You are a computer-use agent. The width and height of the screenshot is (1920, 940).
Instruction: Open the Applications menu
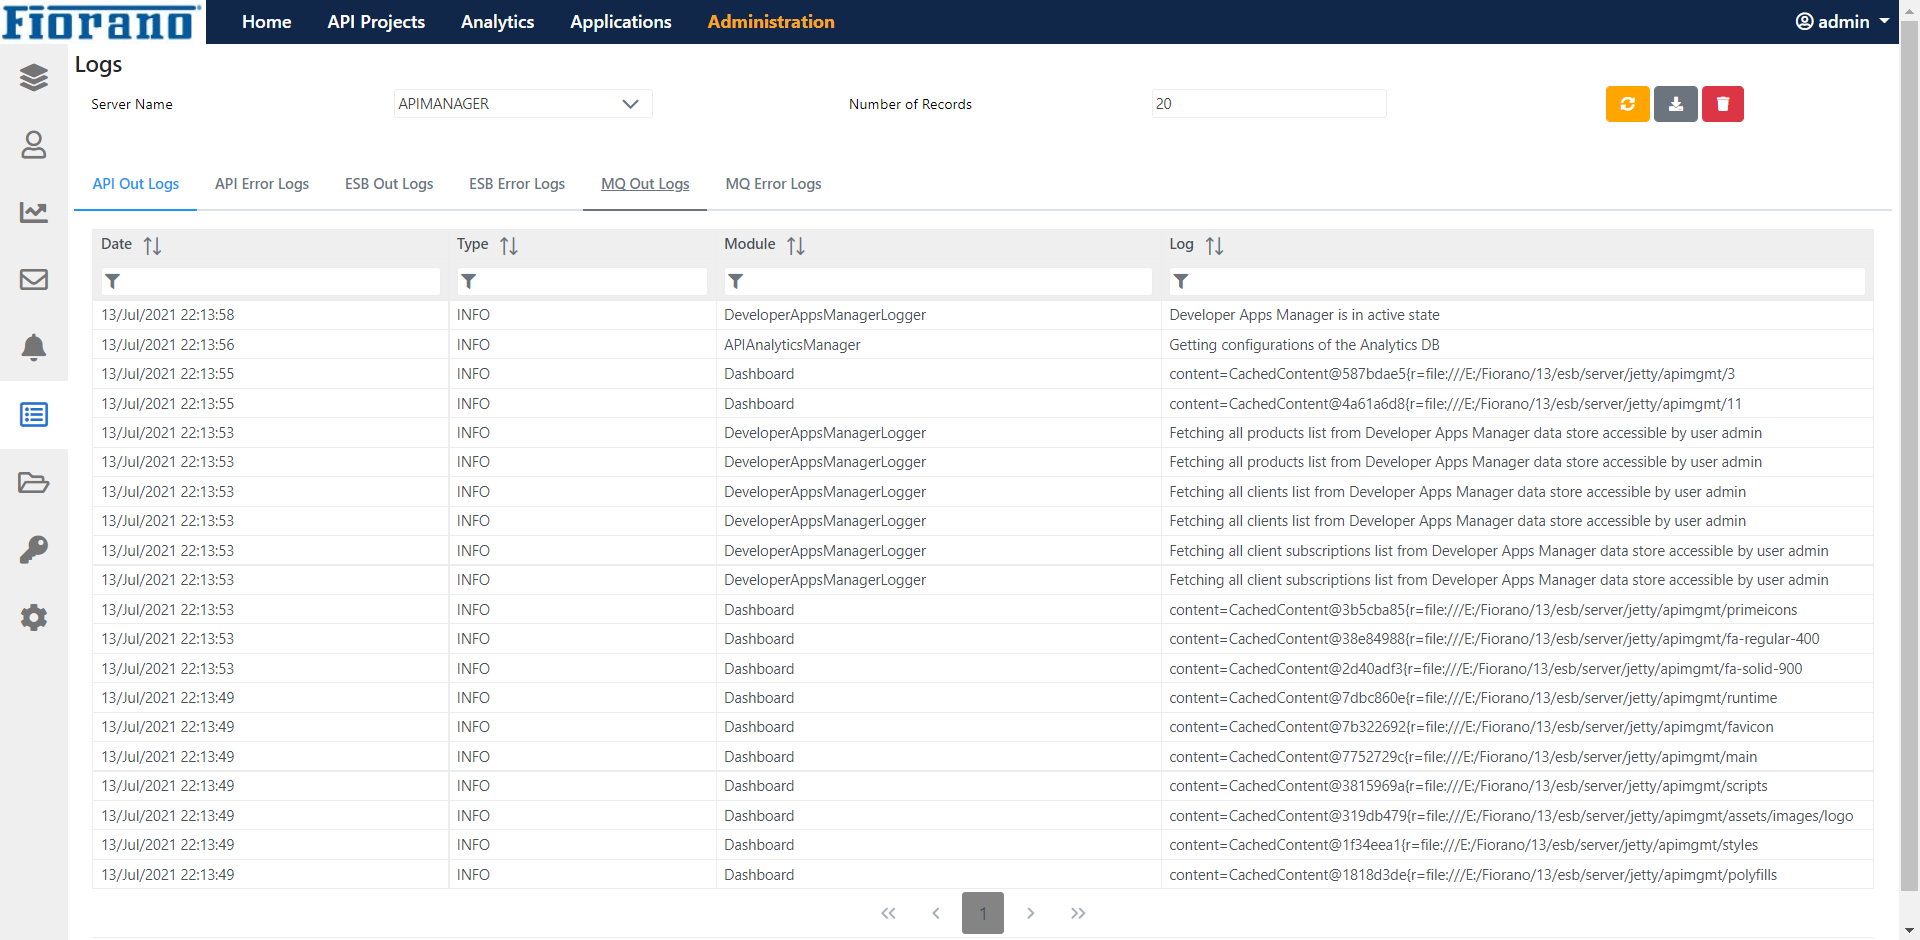pos(621,22)
